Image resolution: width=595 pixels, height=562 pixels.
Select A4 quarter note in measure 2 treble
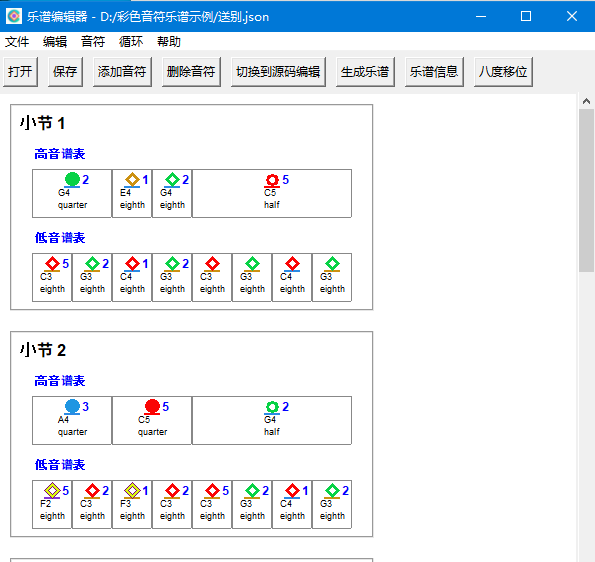(x=72, y=420)
